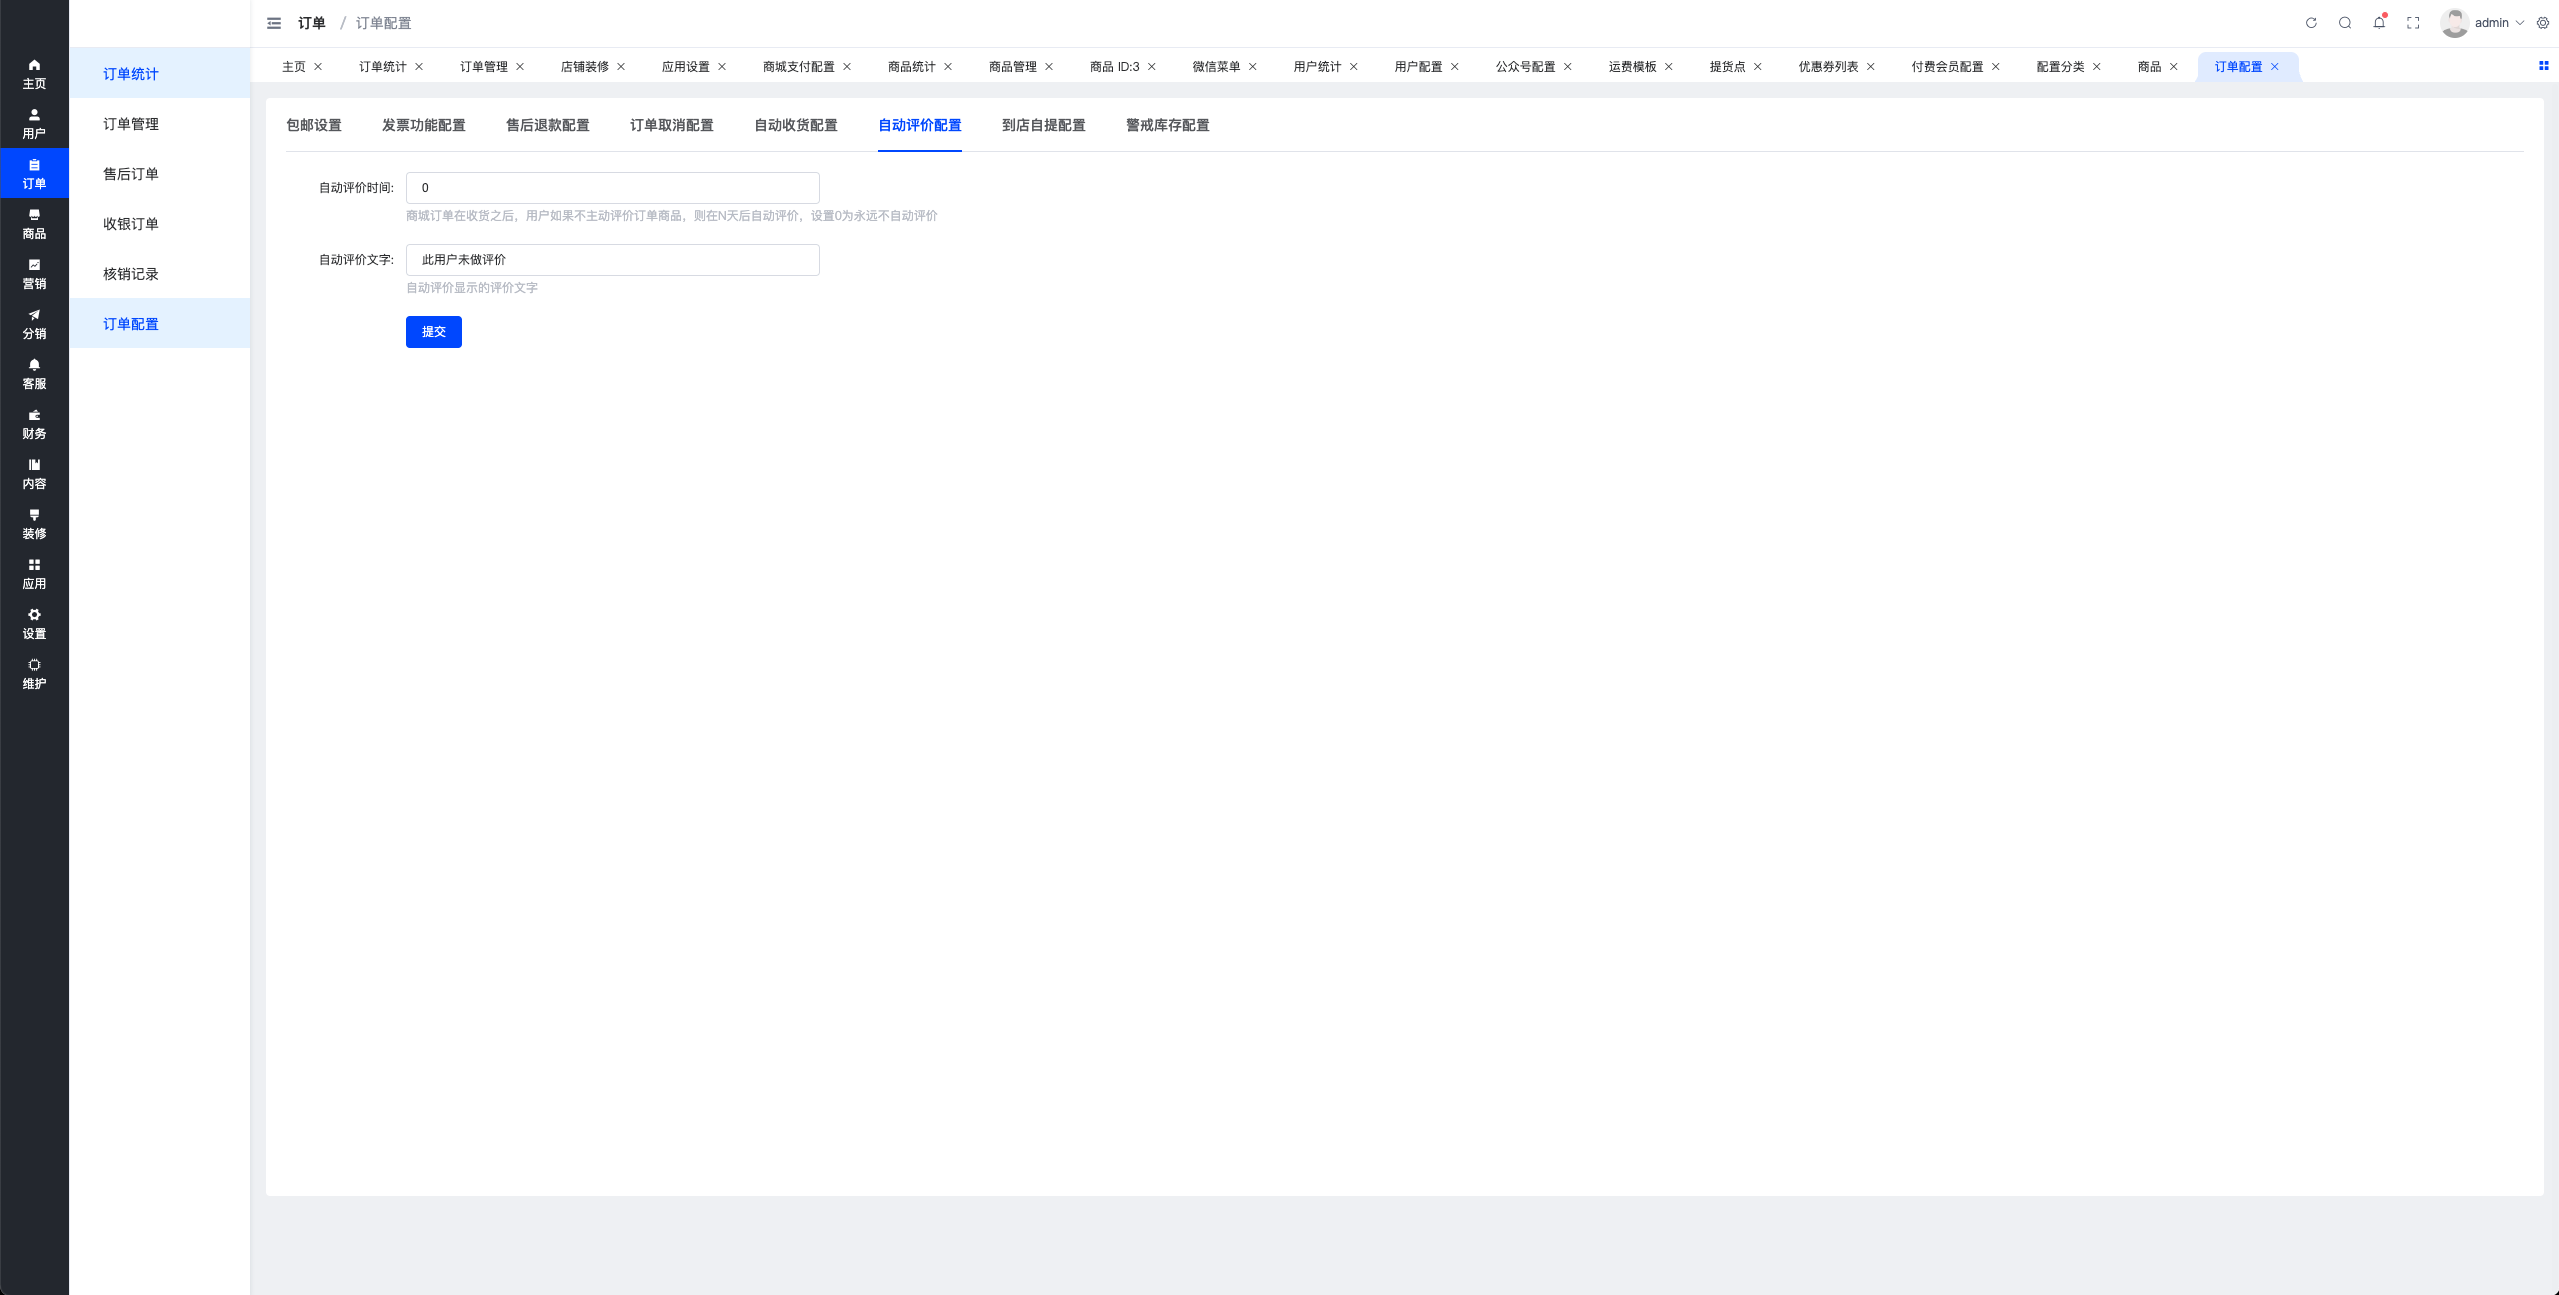Open the 主页 home sidebar icon
The width and height of the screenshot is (2559, 1295).
click(x=34, y=74)
